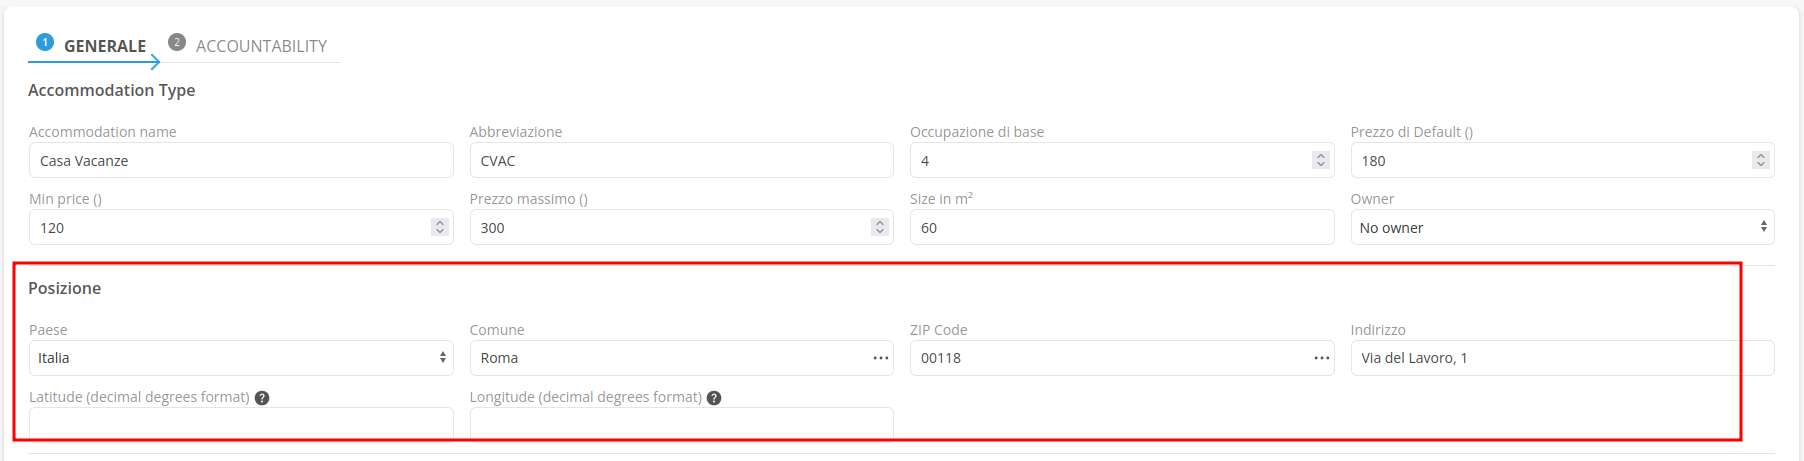1804x461 pixels.
Task: Click the Size in m² field
Action: point(1120,228)
